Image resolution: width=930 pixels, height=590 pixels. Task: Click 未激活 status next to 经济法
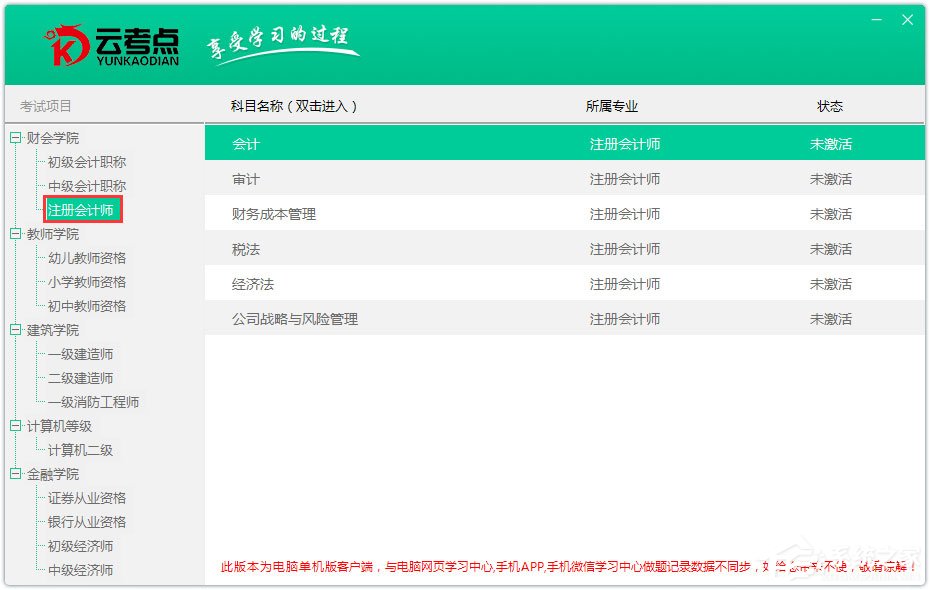pos(831,283)
